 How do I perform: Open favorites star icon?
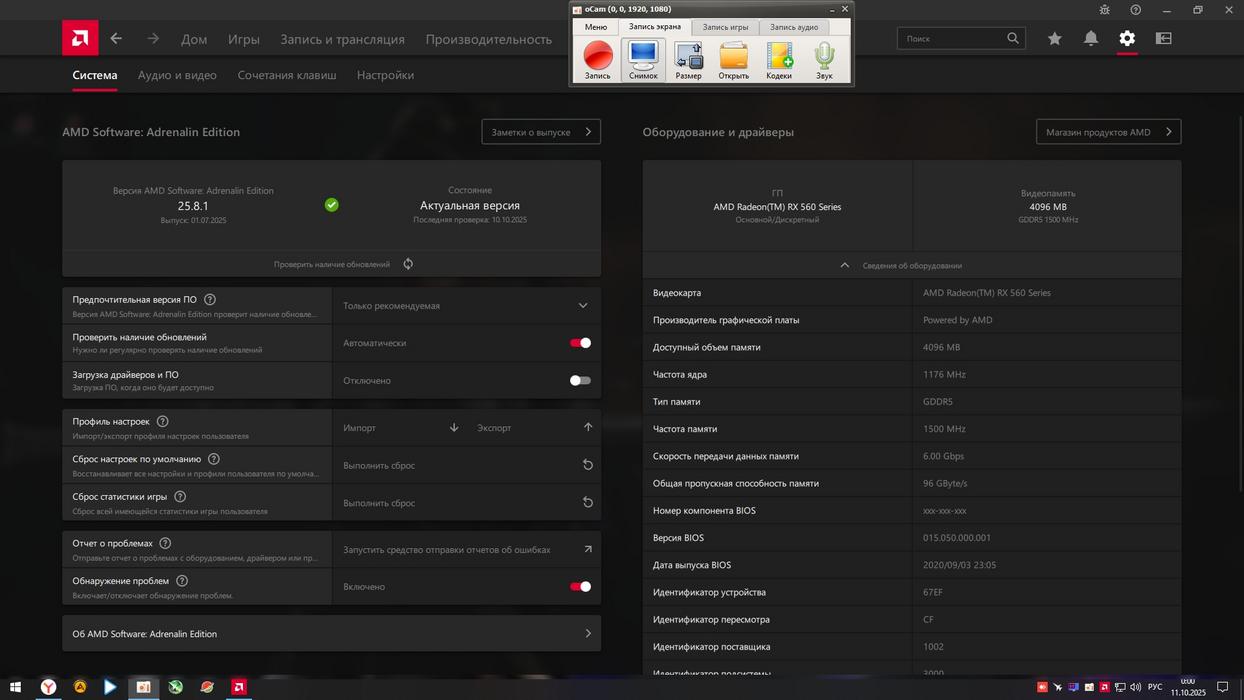pos(1054,39)
